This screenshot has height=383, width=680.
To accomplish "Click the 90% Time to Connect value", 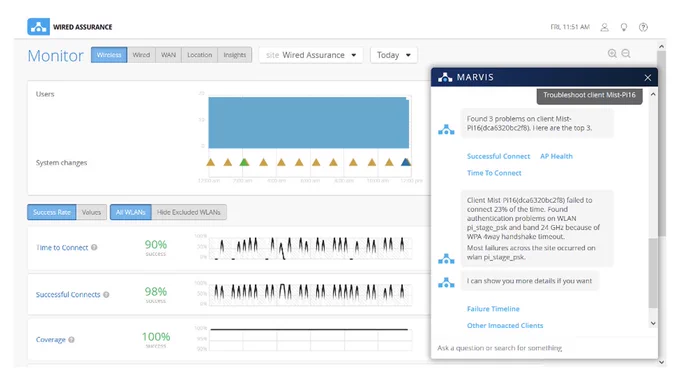I will tap(156, 245).
